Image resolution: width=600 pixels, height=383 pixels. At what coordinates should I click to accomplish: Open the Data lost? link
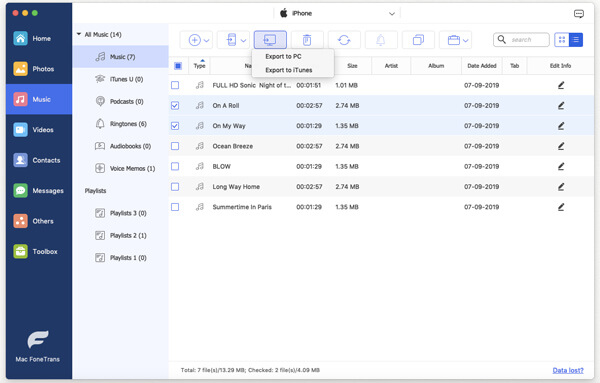click(x=568, y=370)
